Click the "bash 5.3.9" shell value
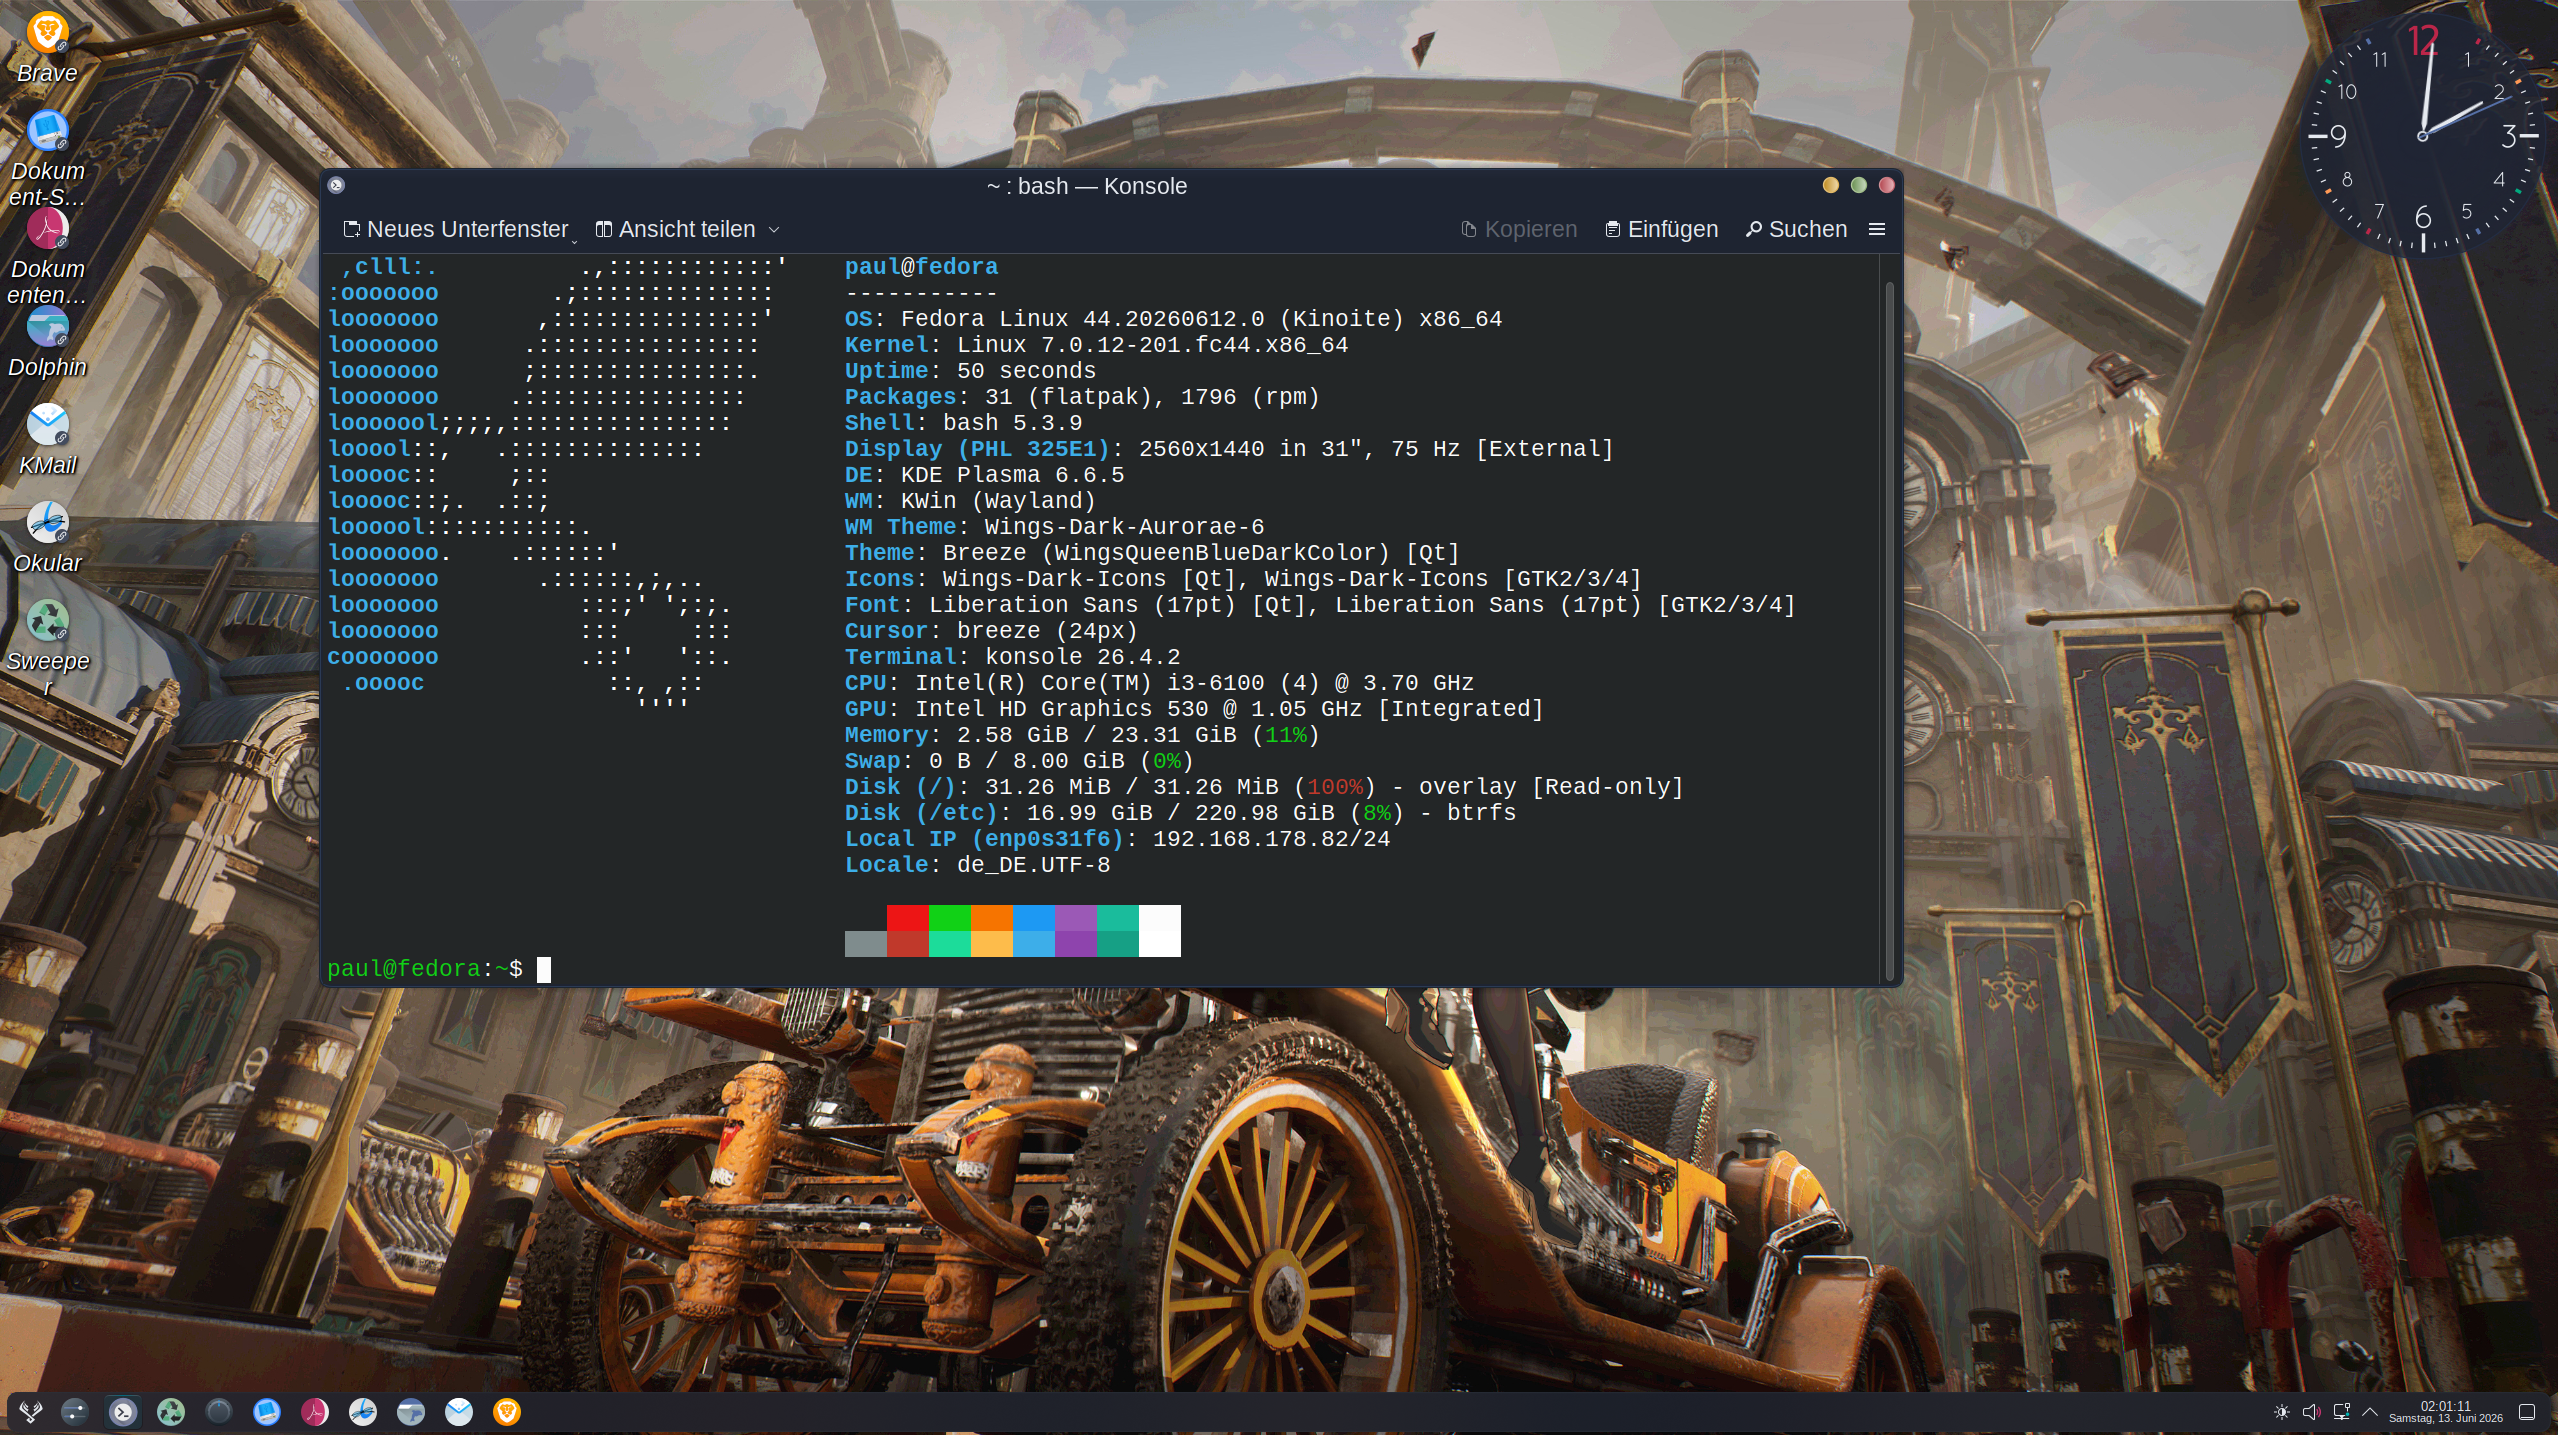Image resolution: width=2558 pixels, height=1435 pixels. click(1012, 423)
